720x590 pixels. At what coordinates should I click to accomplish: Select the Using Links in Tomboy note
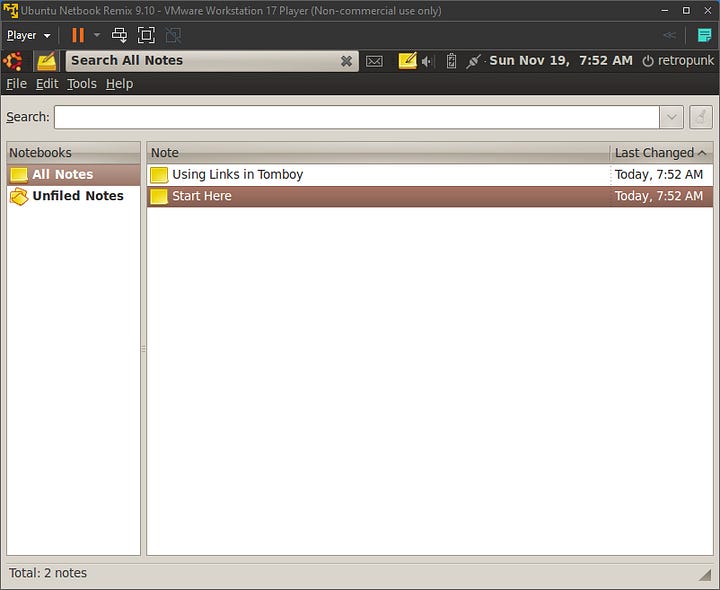pos(429,174)
